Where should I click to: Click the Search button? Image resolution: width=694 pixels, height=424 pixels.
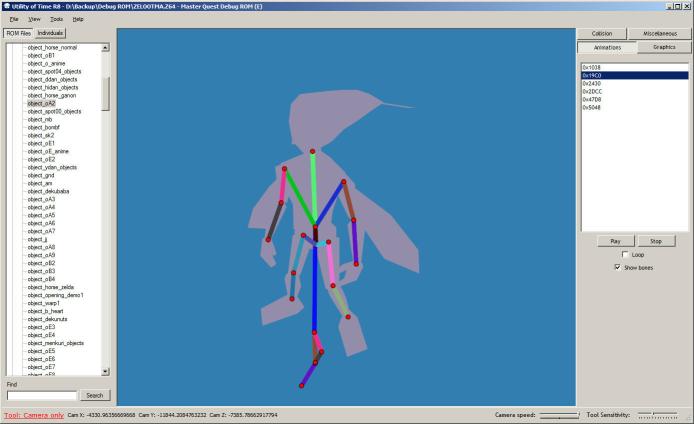pyautogui.click(x=95, y=395)
